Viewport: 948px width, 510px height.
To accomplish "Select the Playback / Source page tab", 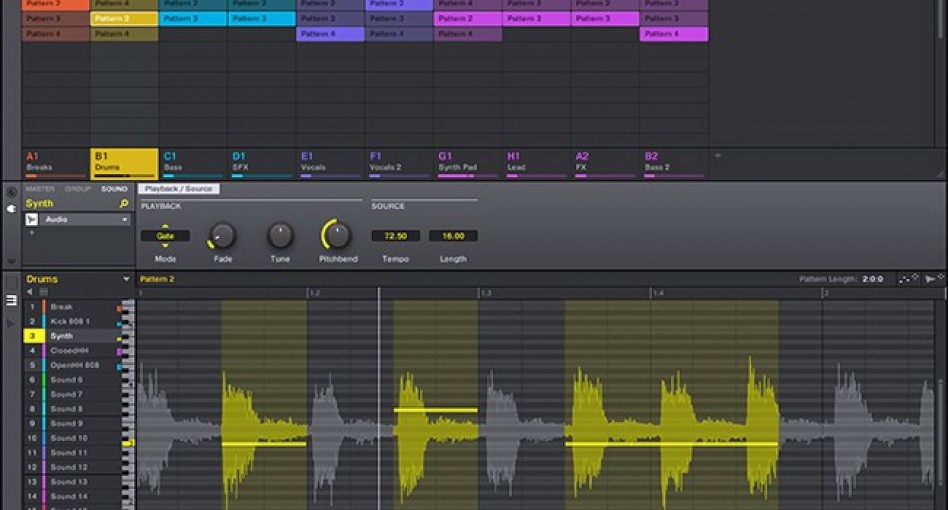I will 178,189.
